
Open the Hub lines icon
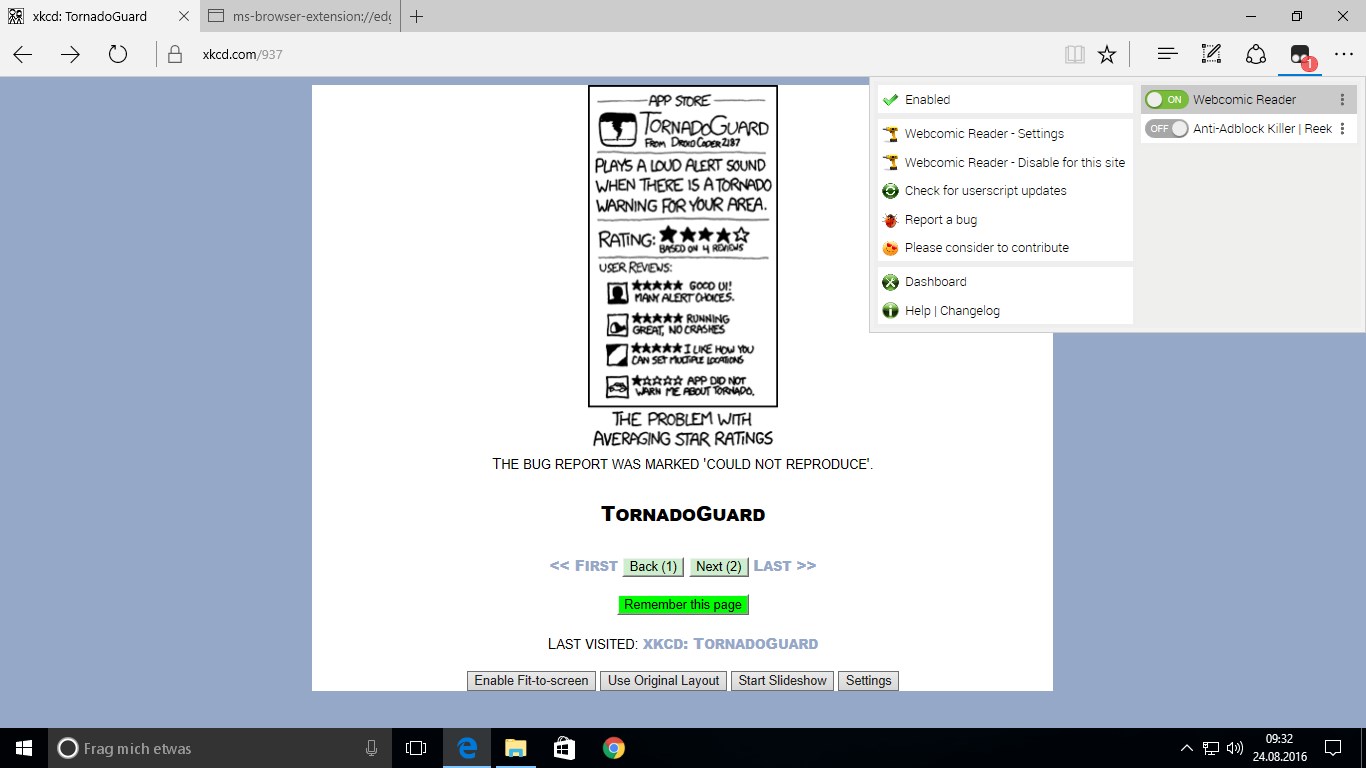pyautogui.click(x=1166, y=55)
